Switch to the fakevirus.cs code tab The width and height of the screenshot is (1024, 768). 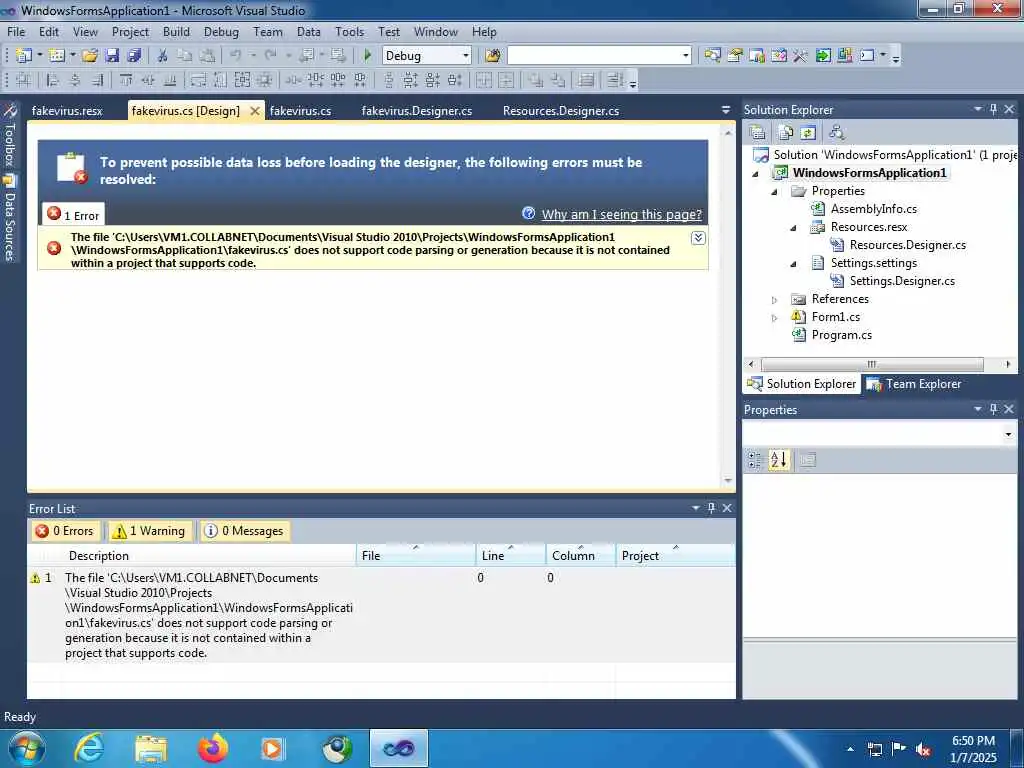(x=300, y=110)
